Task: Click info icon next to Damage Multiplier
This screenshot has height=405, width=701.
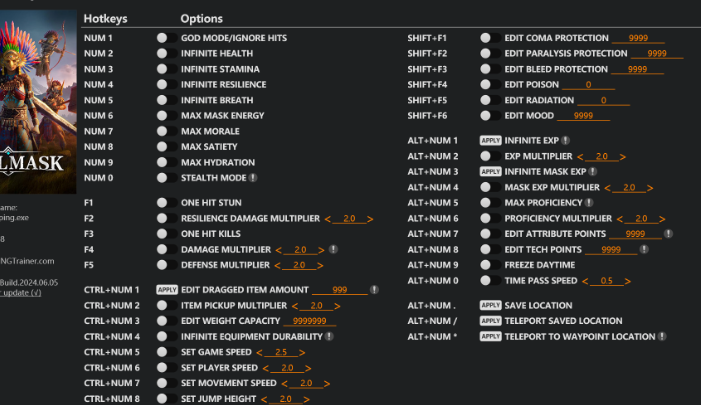Action: pos(332,249)
